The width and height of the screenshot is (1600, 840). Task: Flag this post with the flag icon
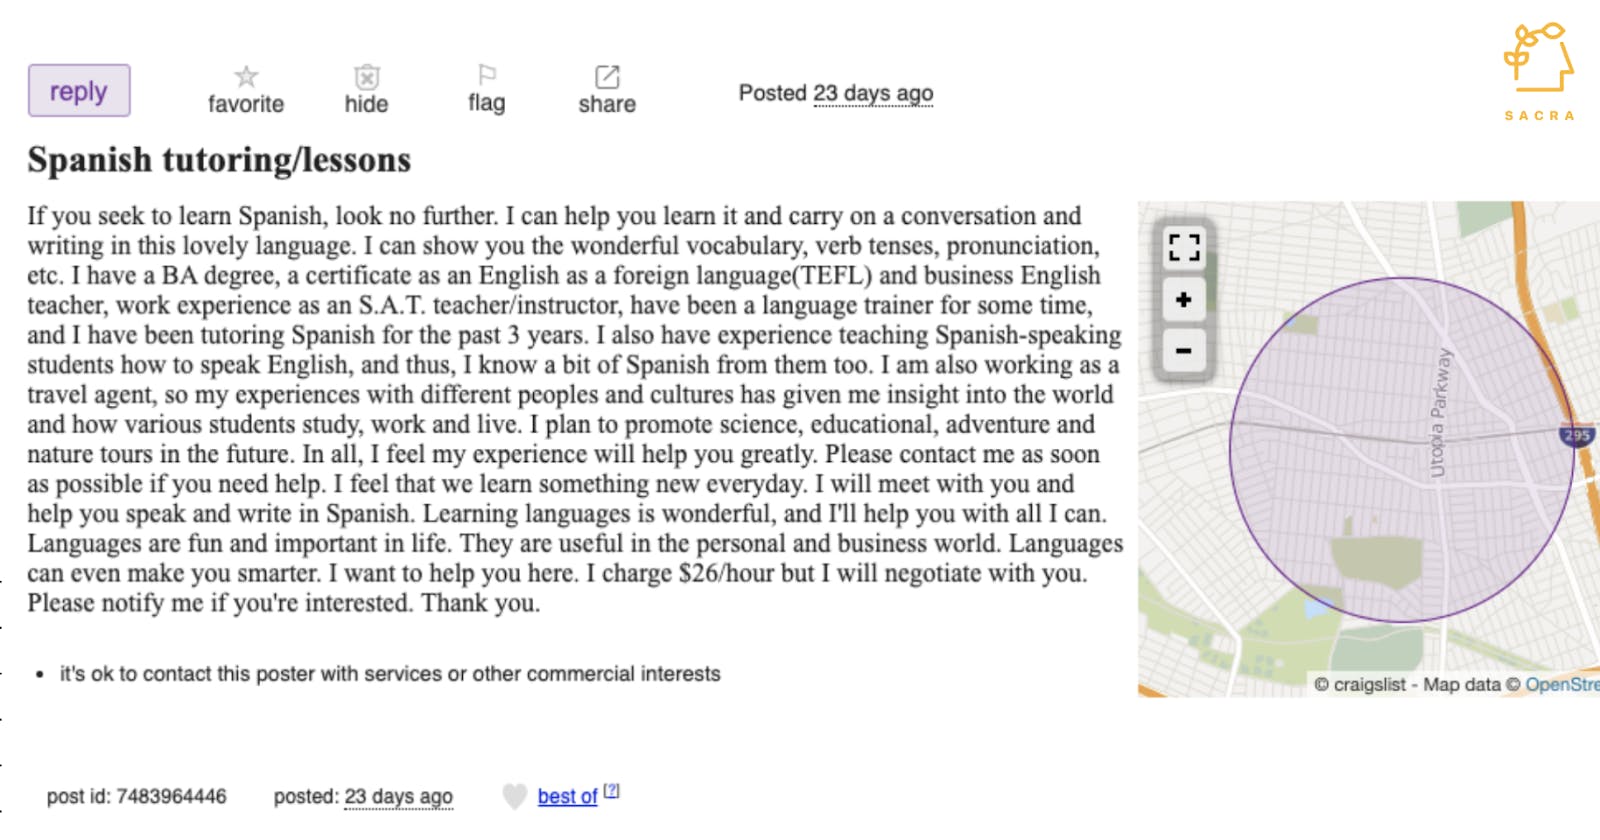pos(487,76)
